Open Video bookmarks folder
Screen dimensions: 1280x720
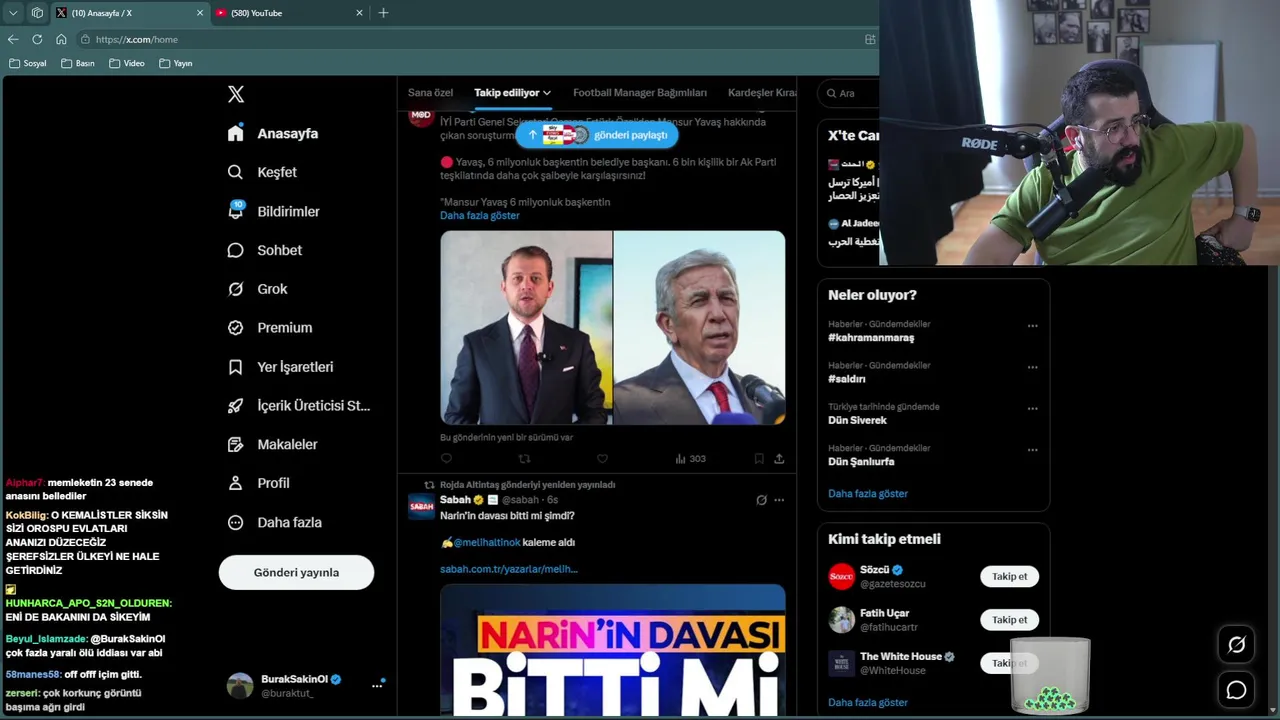click(x=127, y=63)
